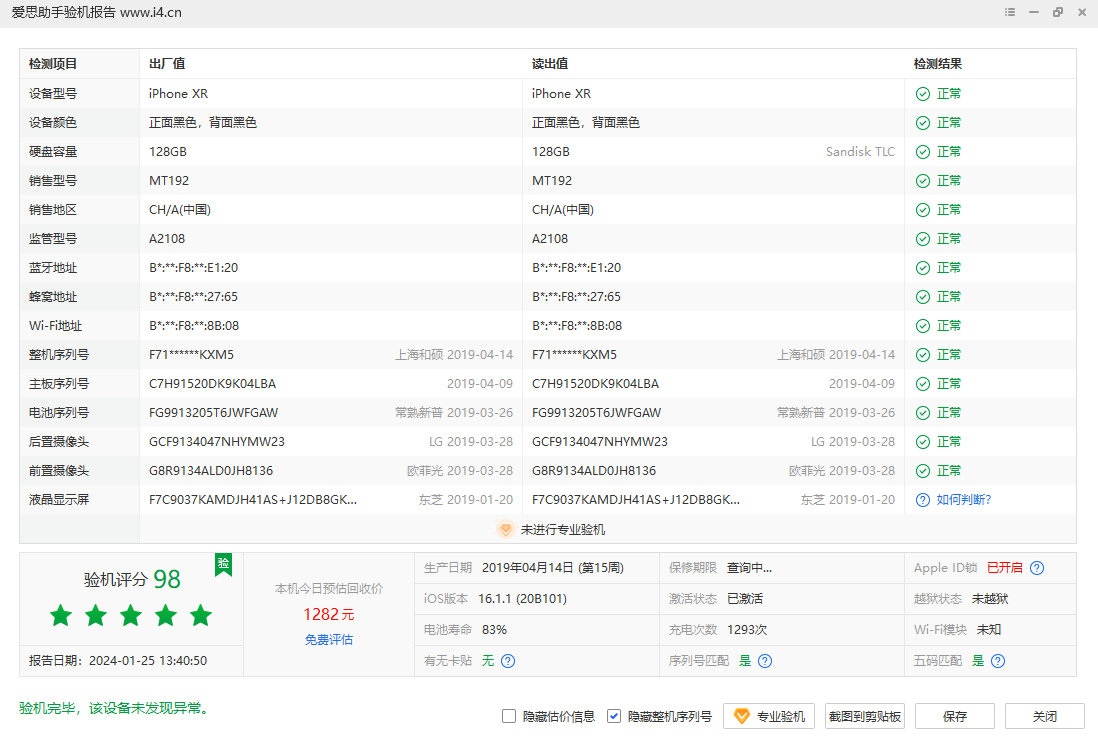
Task: Select read-out serial C7H91520DK9K04LBA next to 2019-04-09
Action: click(x=595, y=384)
